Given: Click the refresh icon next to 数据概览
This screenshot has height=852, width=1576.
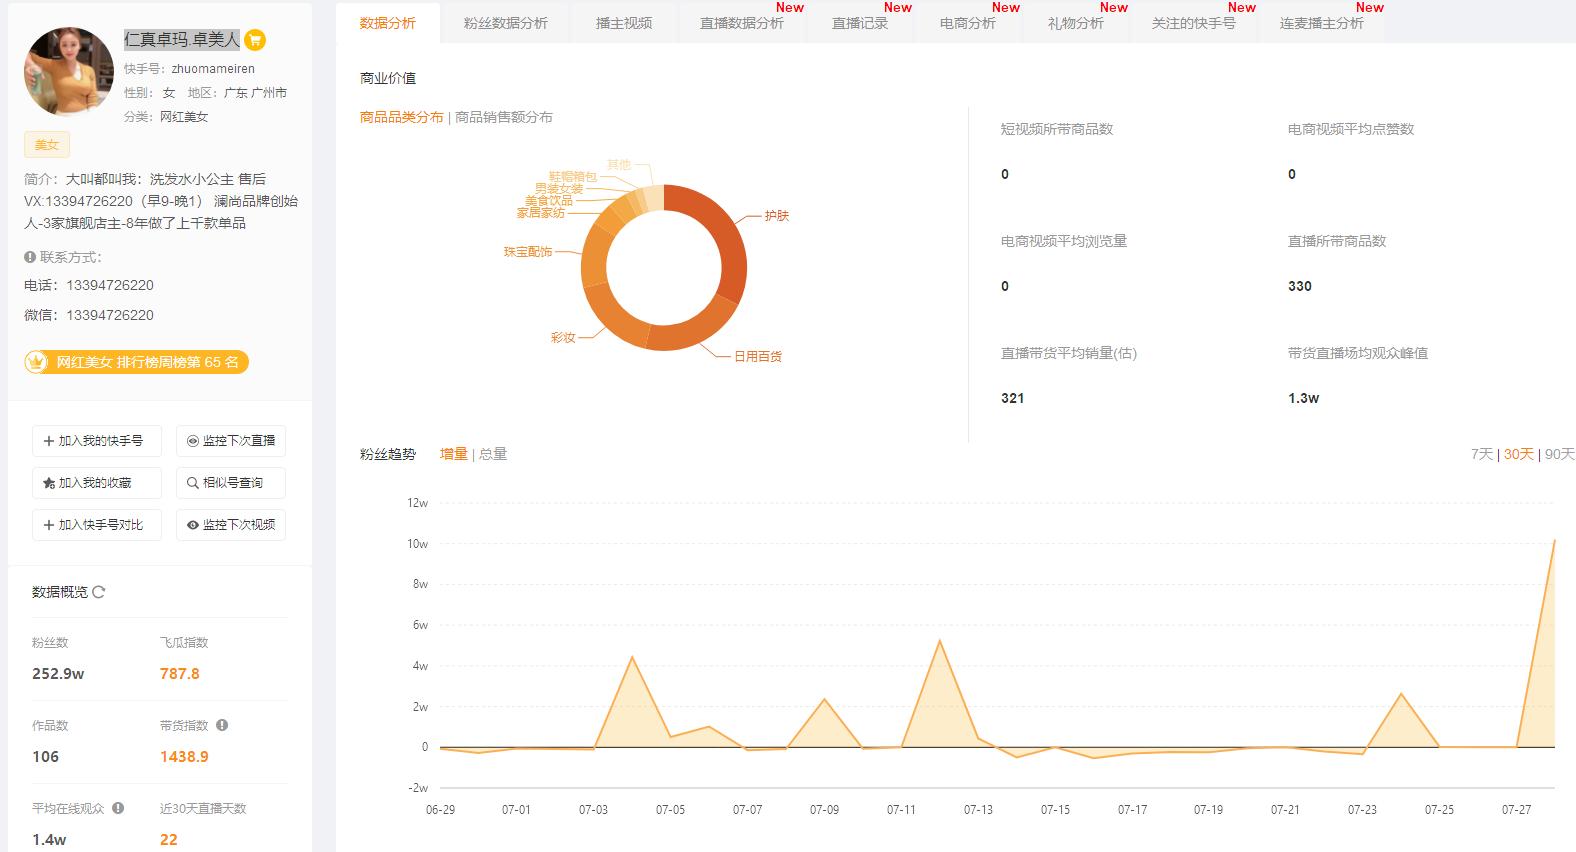Looking at the screenshot, I should (x=99, y=592).
